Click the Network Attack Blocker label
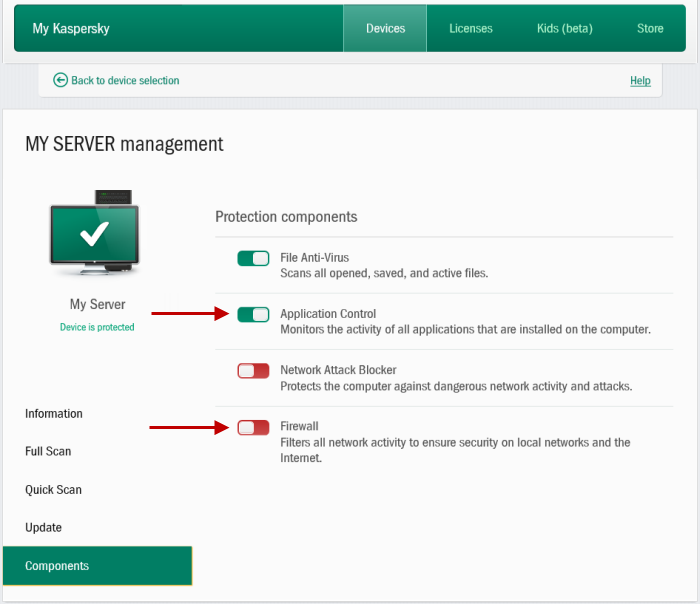Image resolution: width=700 pixels, height=604 pixels. (338, 370)
